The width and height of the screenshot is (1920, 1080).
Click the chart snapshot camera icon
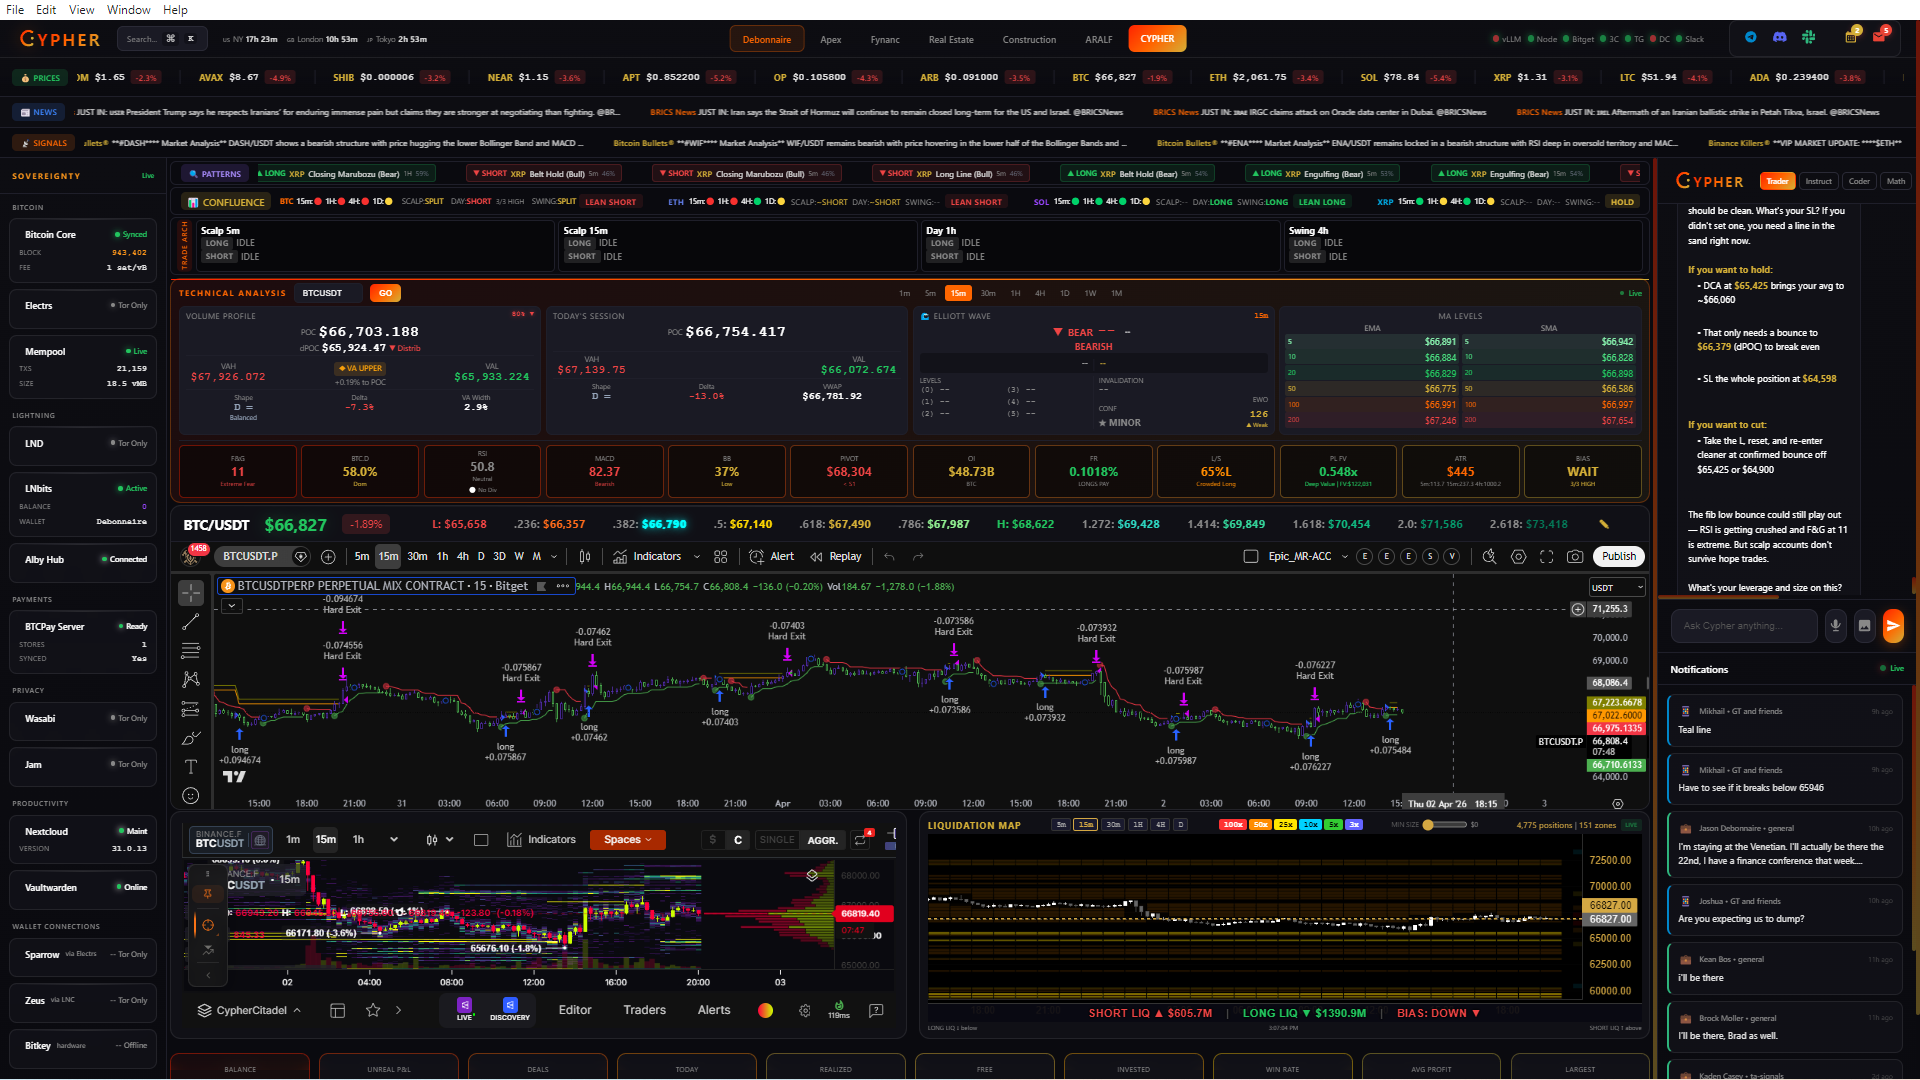pyautogui.click(x=1575, y=557)
